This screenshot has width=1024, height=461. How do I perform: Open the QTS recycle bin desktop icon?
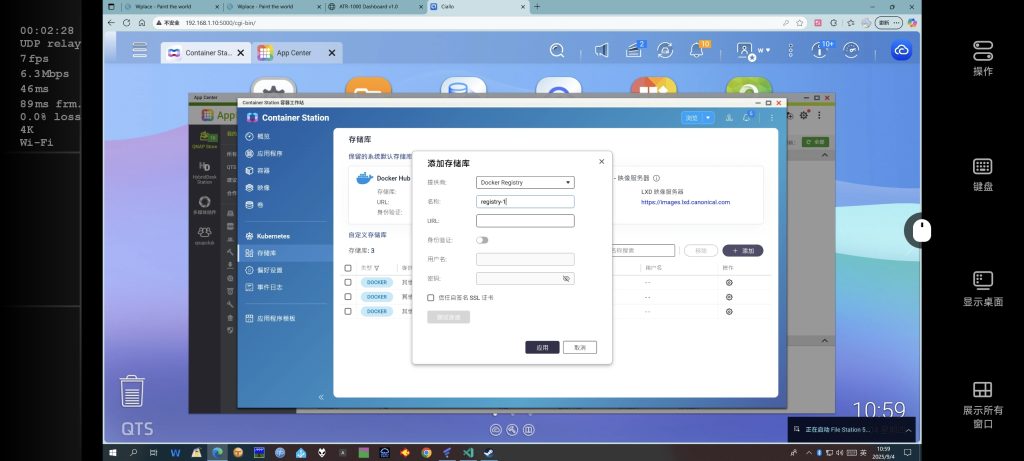[132, 390]
